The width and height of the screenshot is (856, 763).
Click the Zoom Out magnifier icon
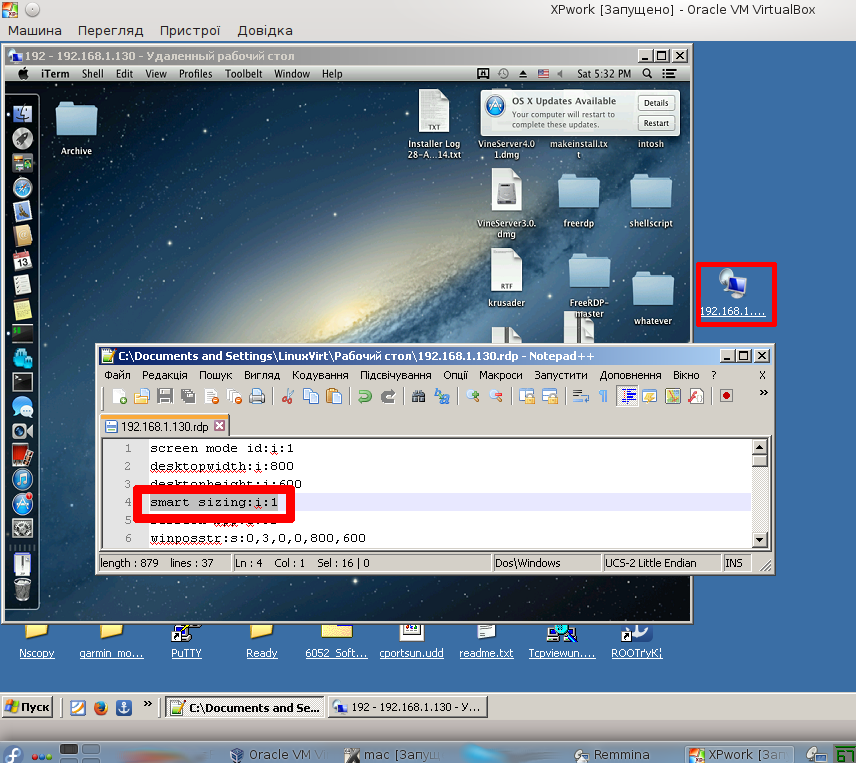496,396
